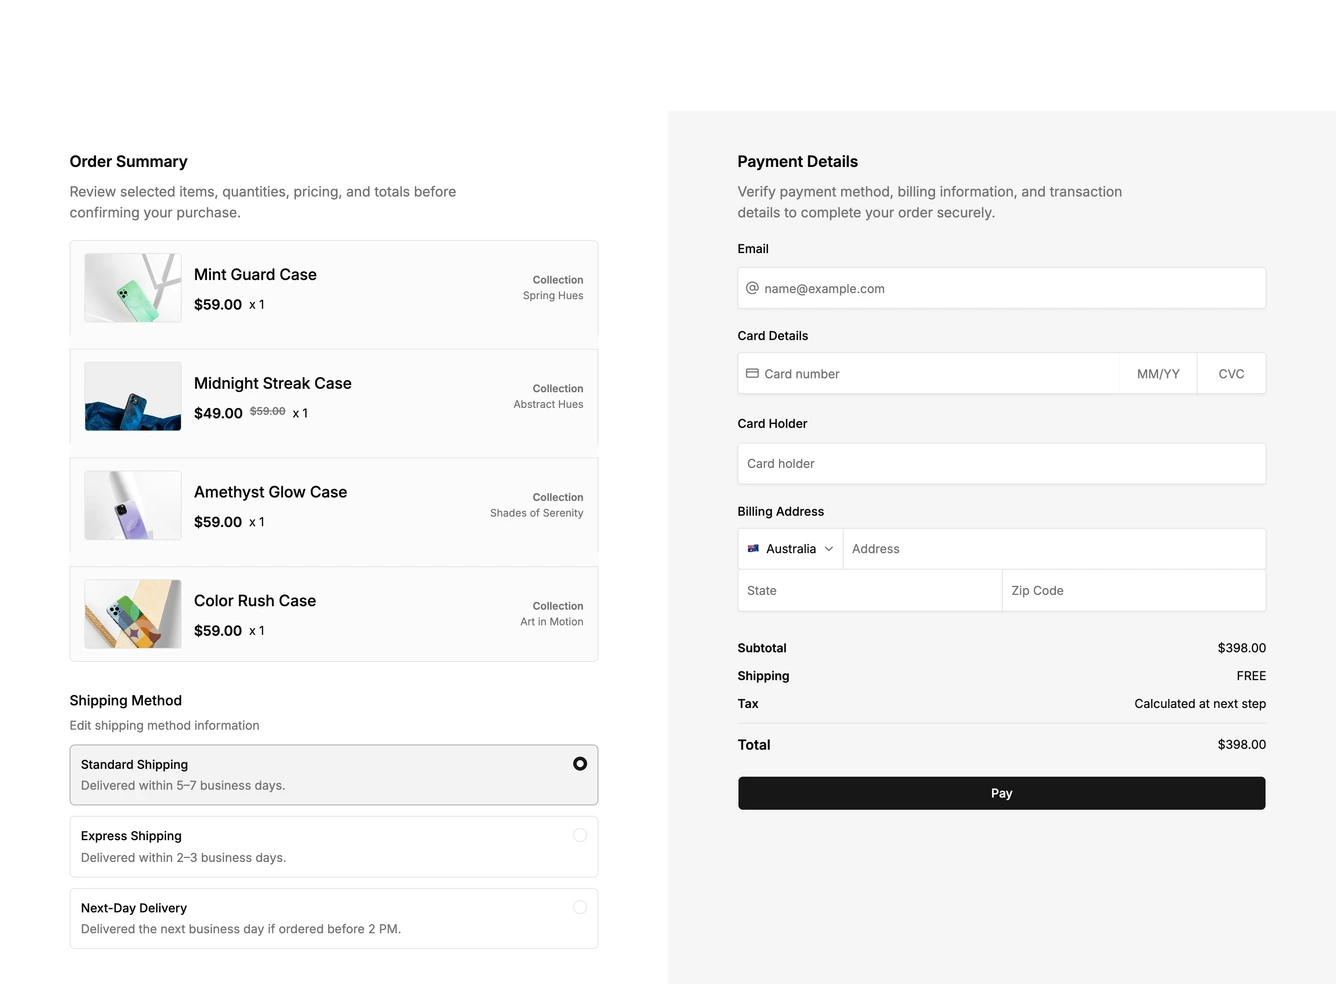Select Standard Shipping radio button

(580, 764)
